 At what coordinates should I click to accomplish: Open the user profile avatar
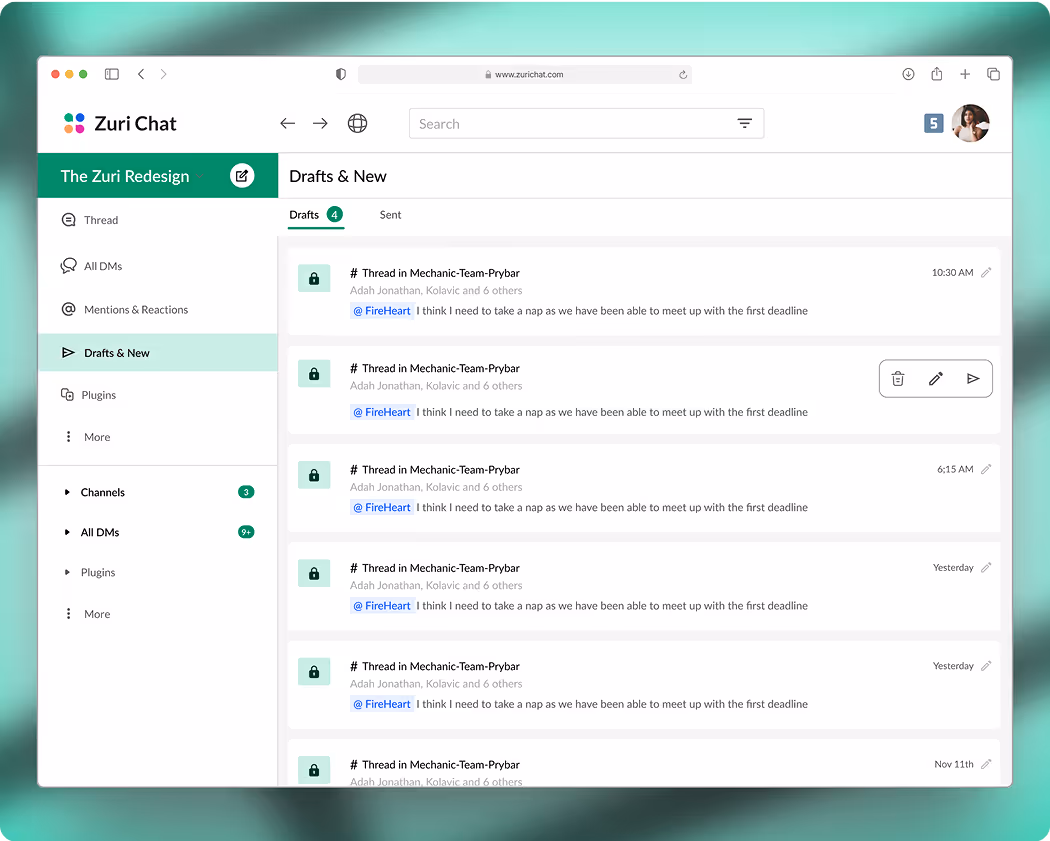coord(970,123)
